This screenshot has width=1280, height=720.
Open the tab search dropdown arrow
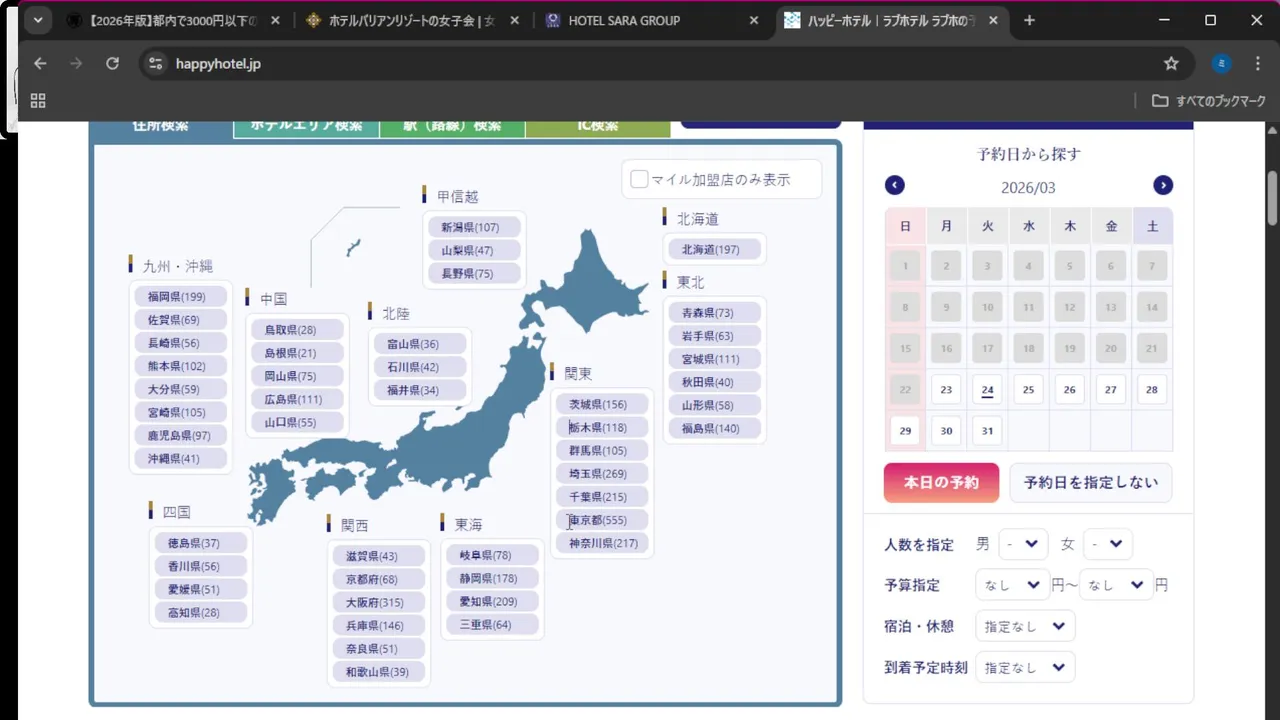pos(37,20)
